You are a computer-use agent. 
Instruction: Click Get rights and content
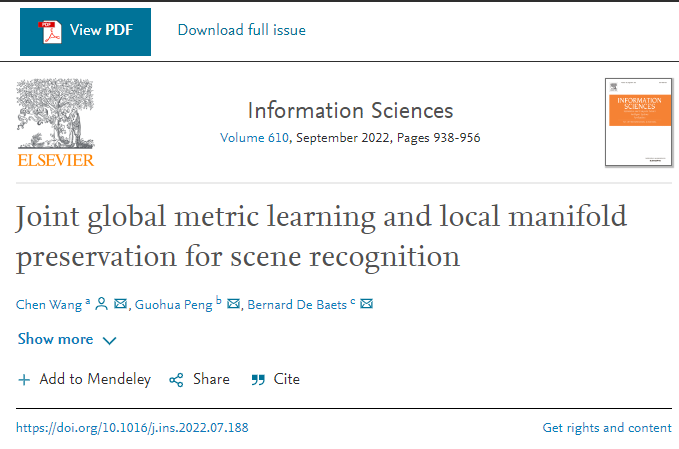[607, 428]
